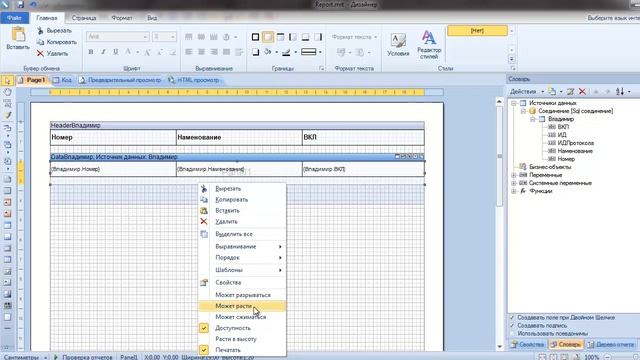The image size is (640, 360).
Task: Switch to Дерево отчета panel tab
Action: click(x=610, y=345)
